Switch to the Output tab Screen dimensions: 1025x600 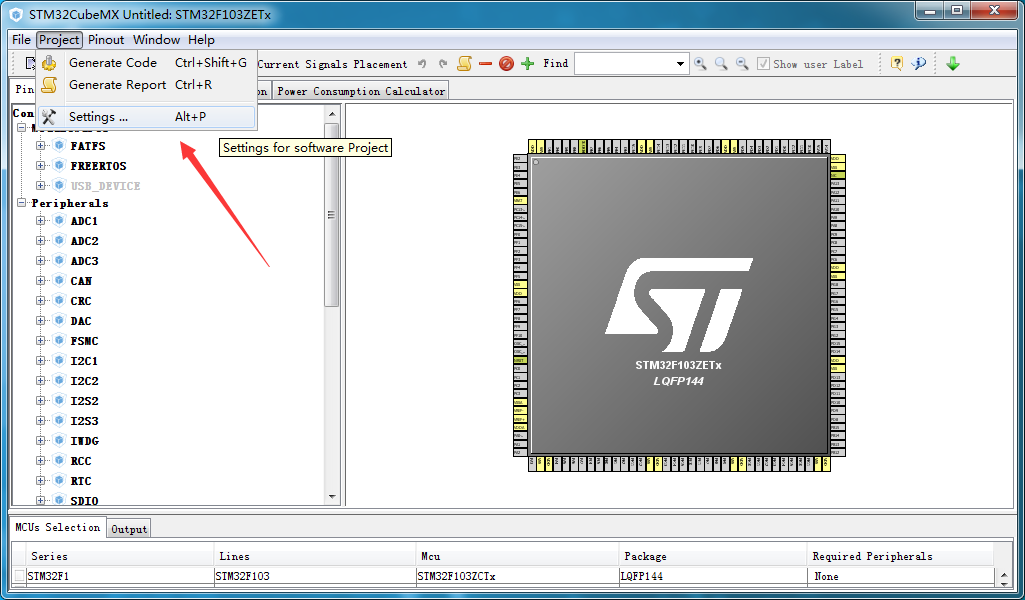[129, 529]
